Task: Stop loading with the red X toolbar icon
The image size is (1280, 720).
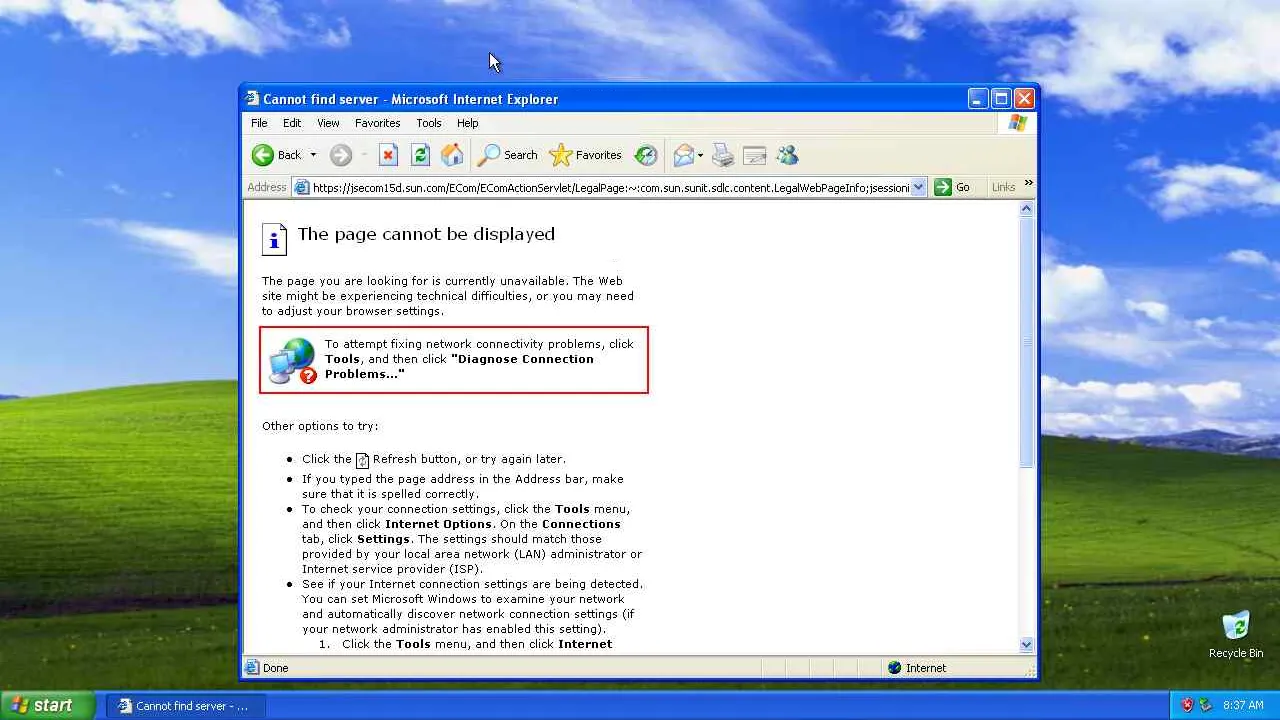Action: tap(388, 155)
